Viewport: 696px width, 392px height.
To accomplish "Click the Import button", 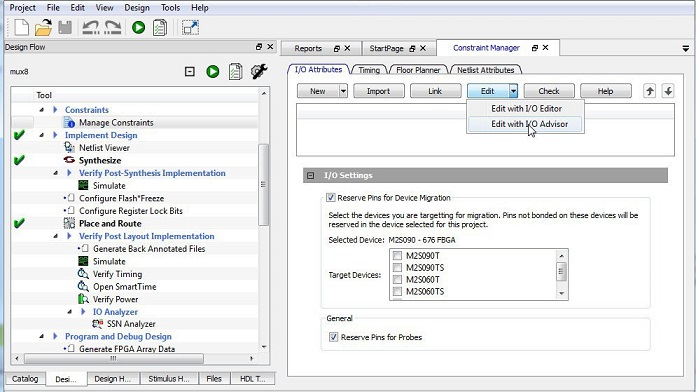I will (379, 91).
